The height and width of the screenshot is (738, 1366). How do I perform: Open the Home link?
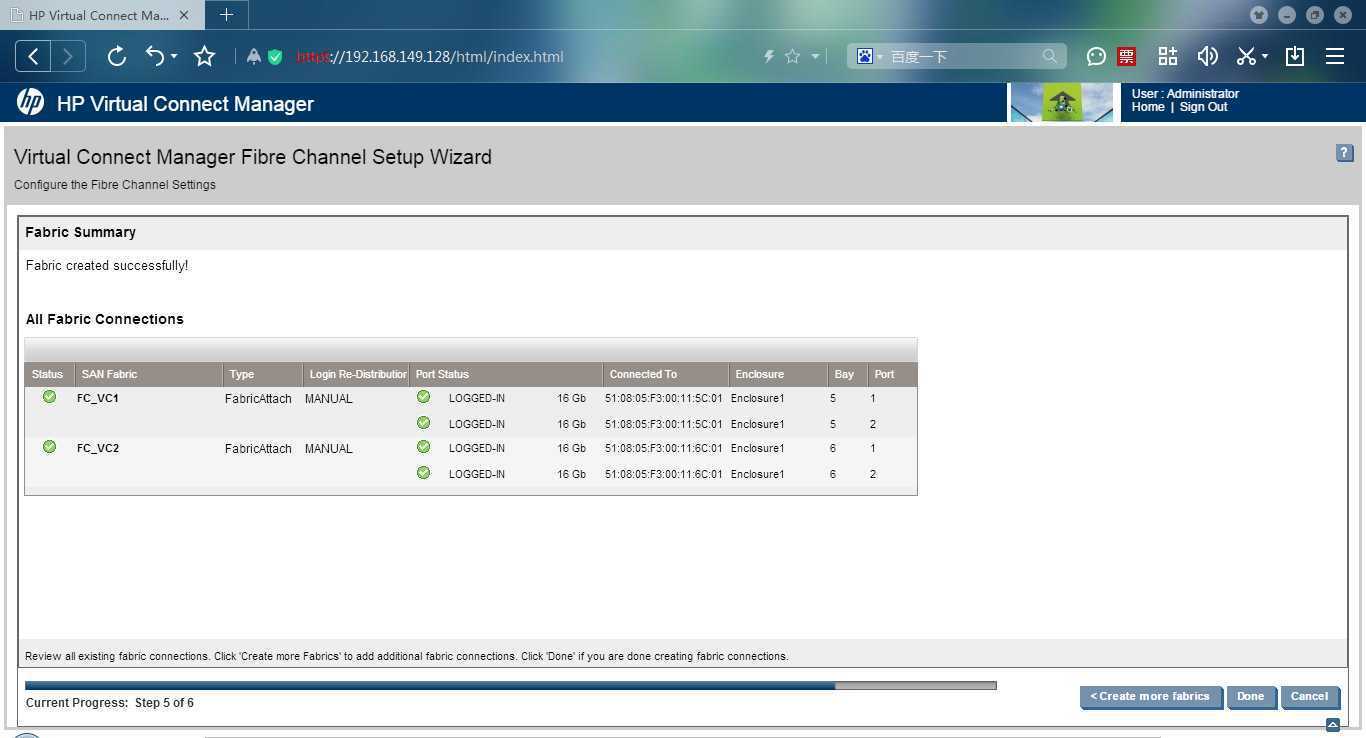[1148, 107]
